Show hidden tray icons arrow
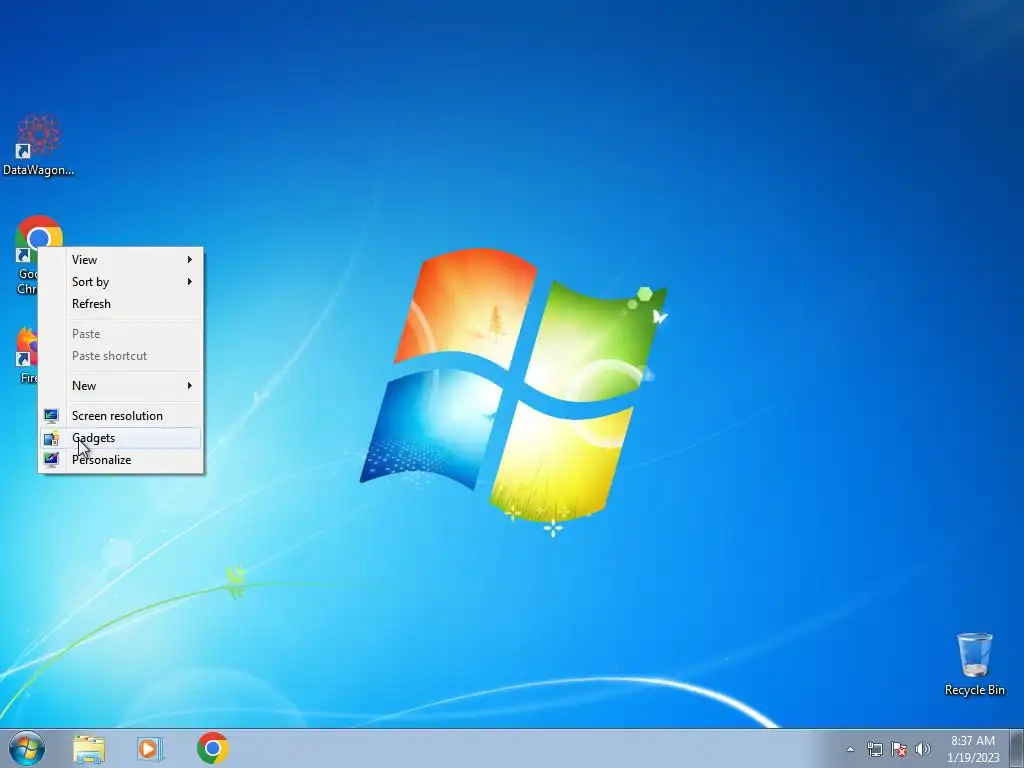The image size is (1024, 768). (850, 749)
